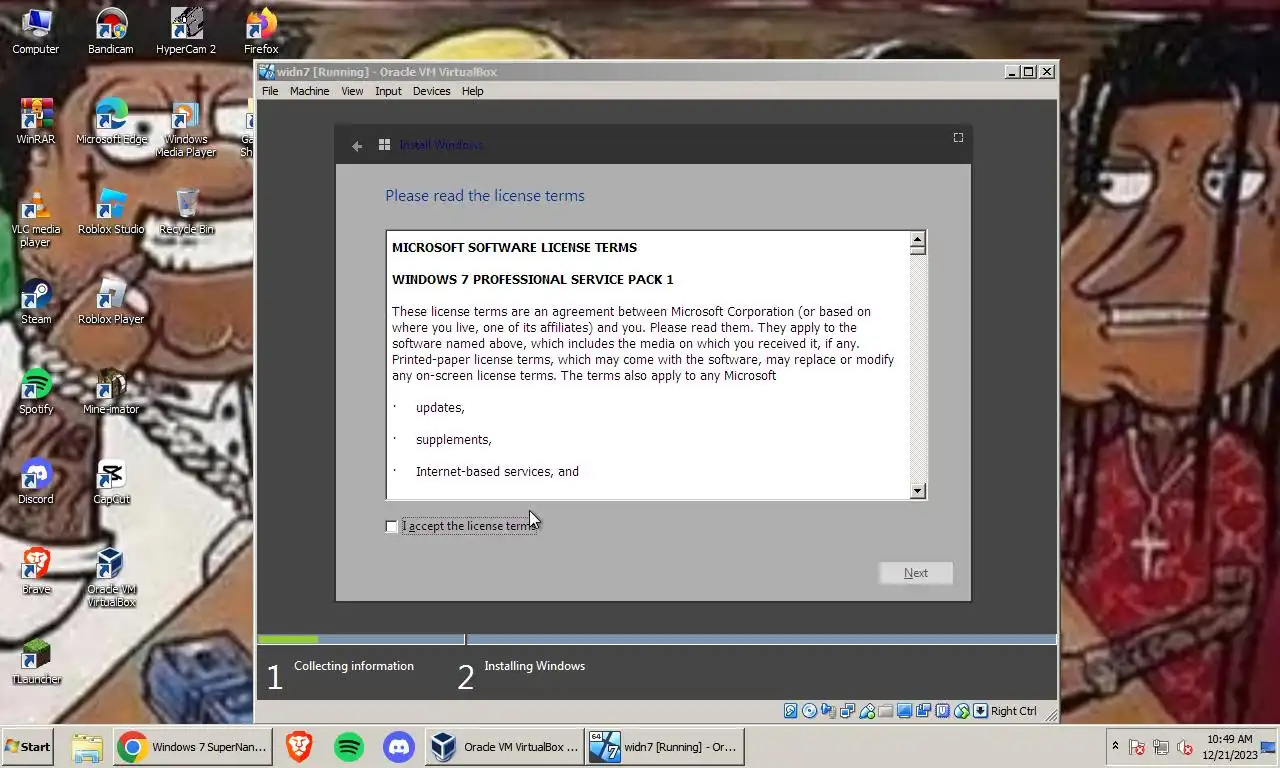Select the Discord desktop icon
Image resolution: width=1280 pixels, height=768 pixels.
pos(35,481)
